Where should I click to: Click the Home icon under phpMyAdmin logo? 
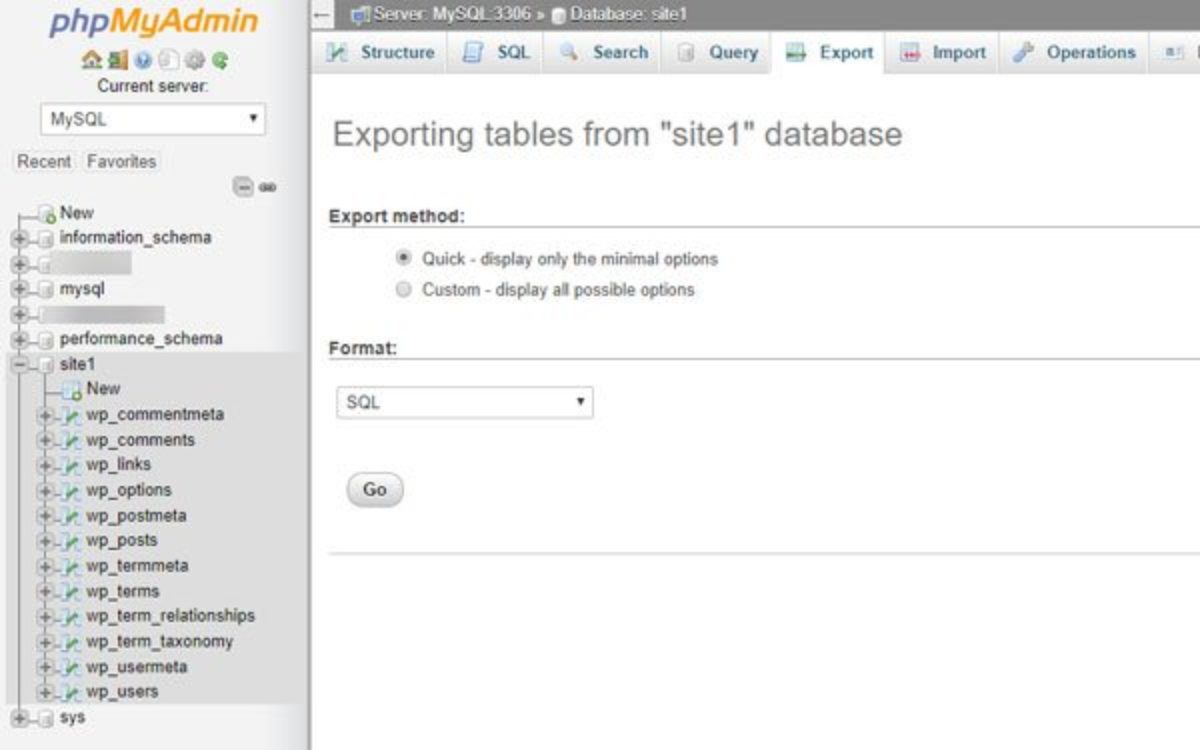tap(92, 60)
